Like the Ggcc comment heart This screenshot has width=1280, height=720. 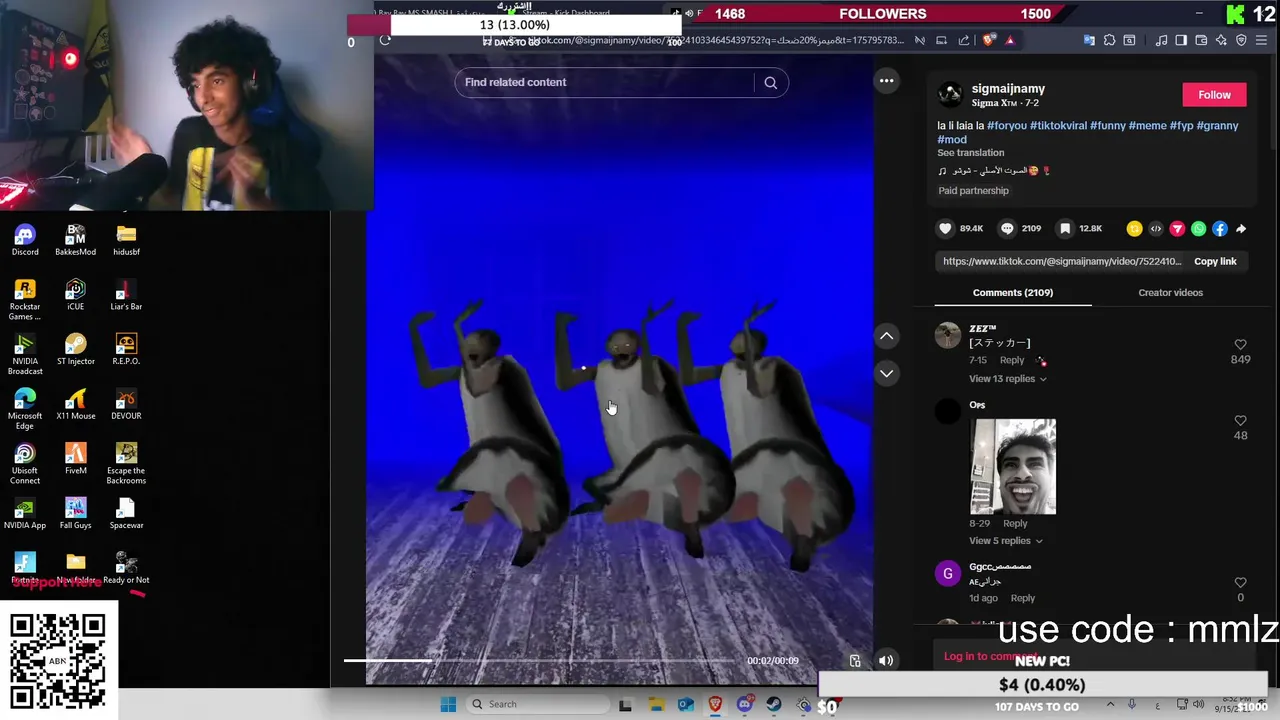(1240, 583)
